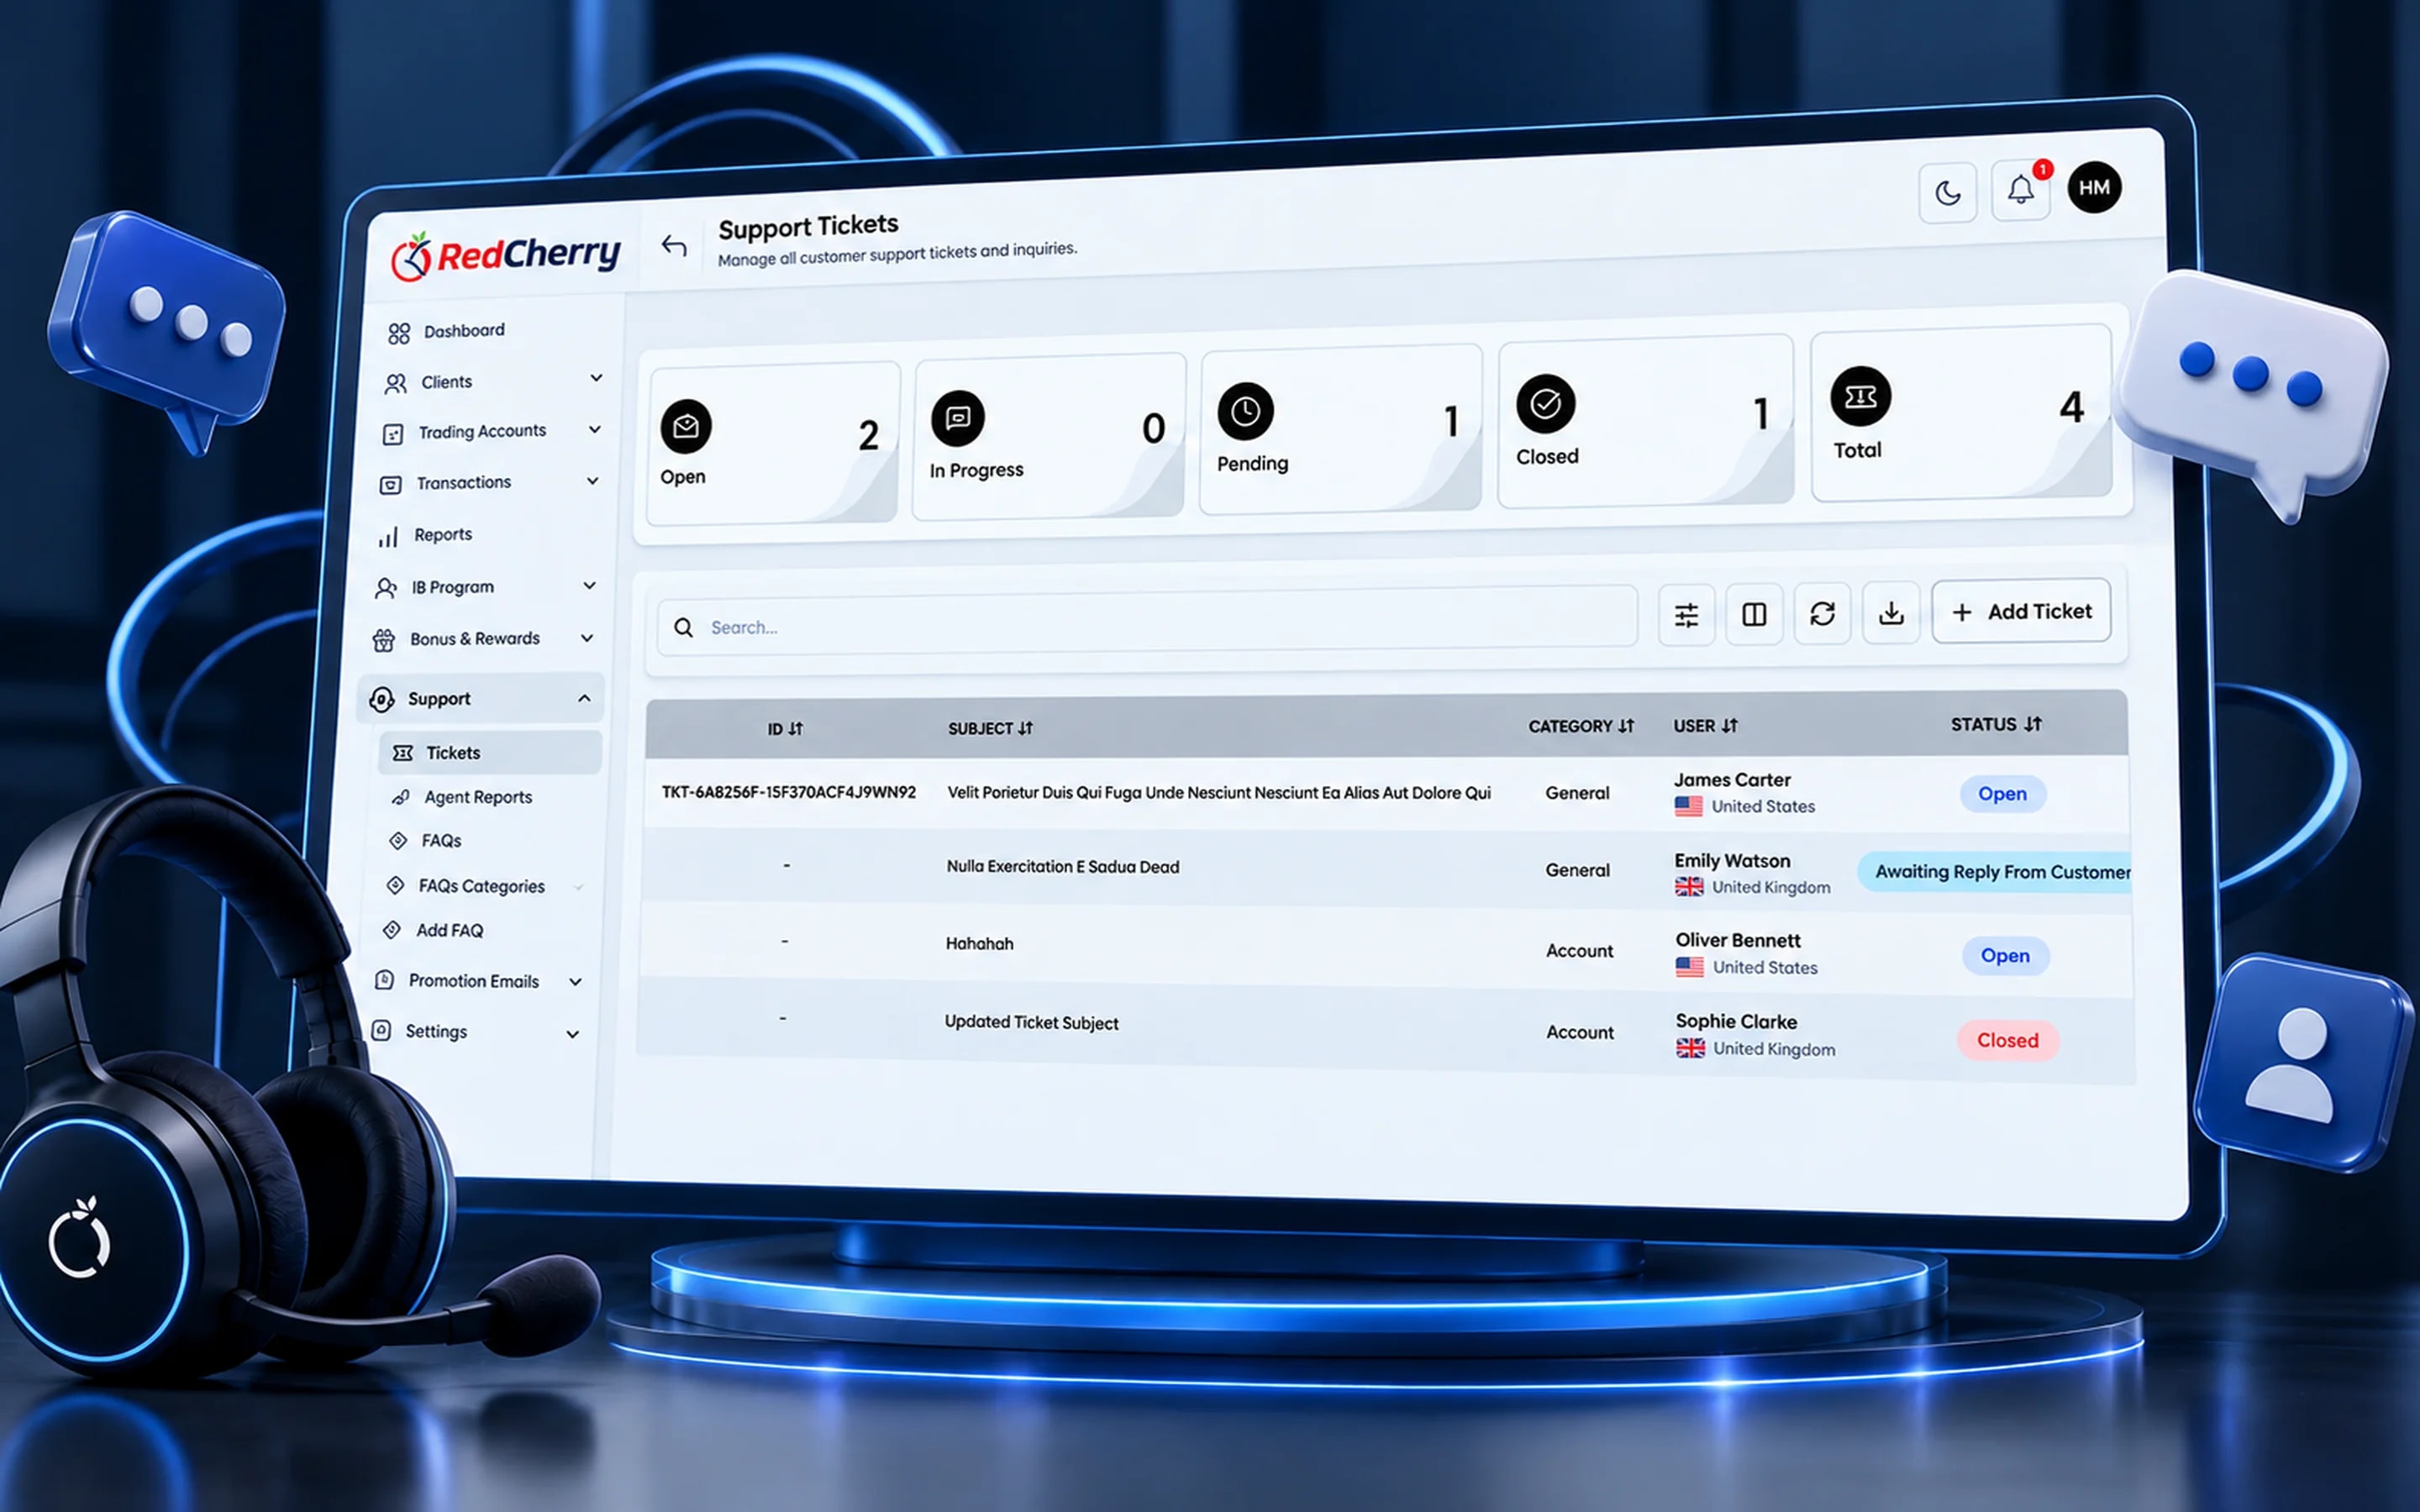The height and width of the screenshot is (1512, 2420).
Task: Refresh the tickets list
Action: (x=1822, y=613)
